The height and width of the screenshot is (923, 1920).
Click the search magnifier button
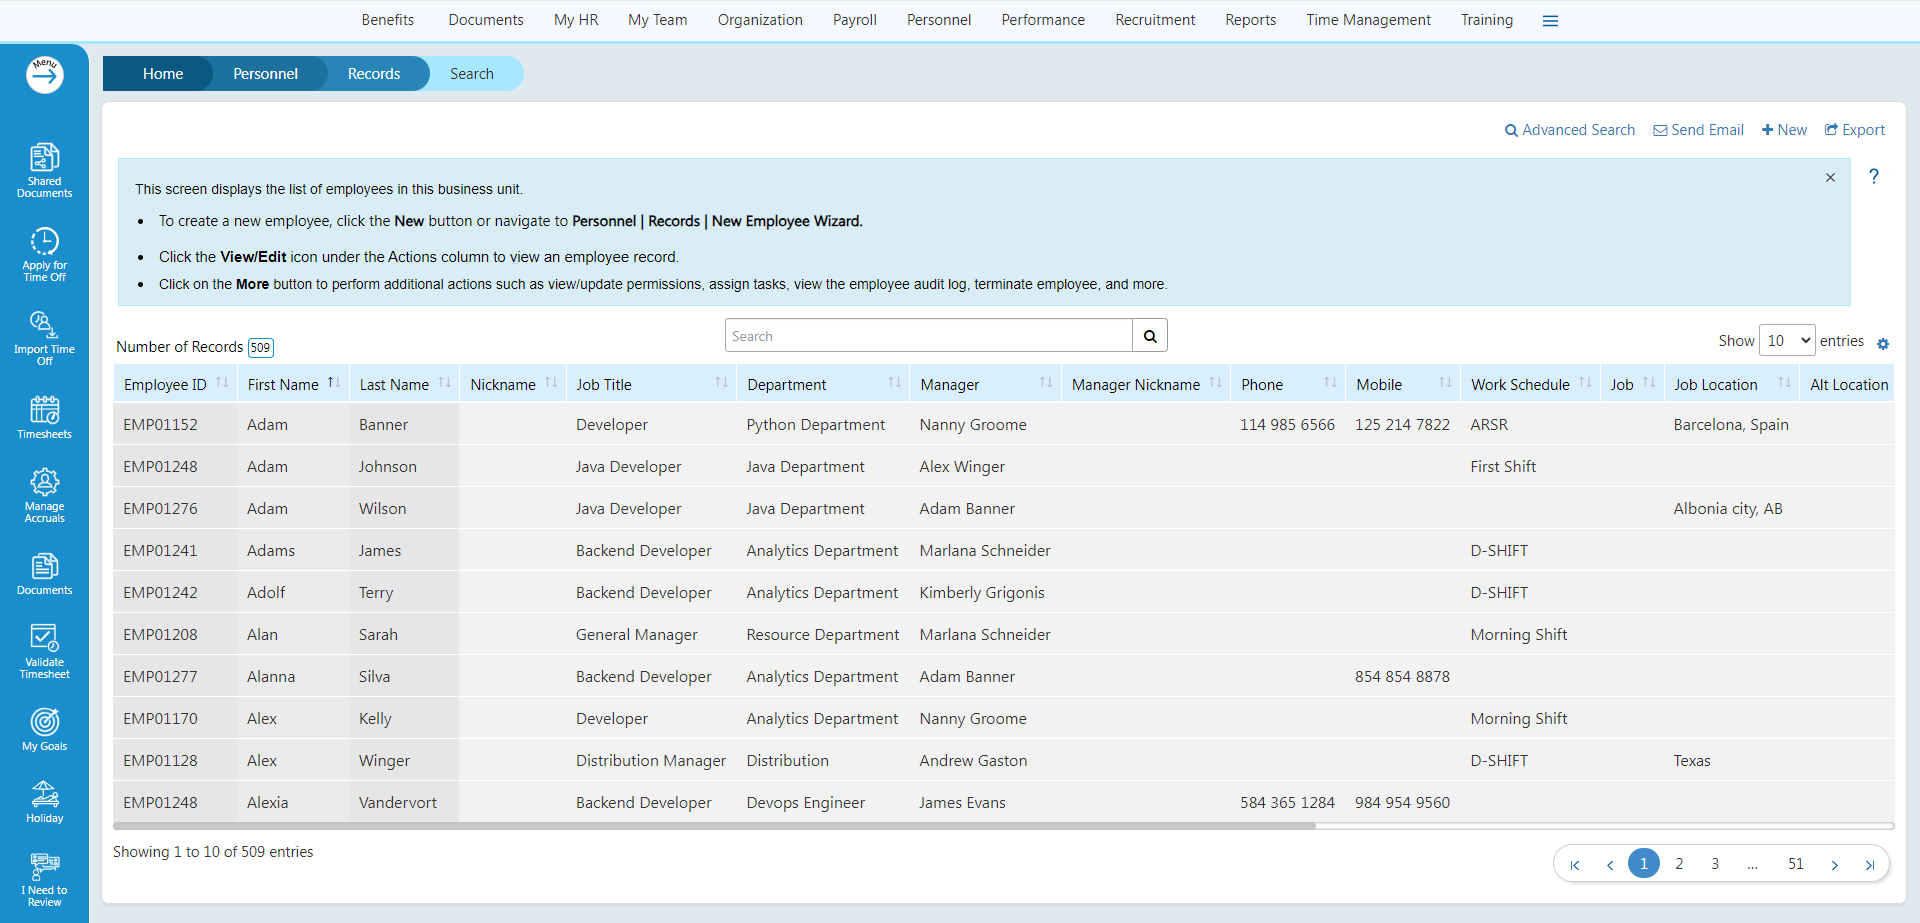coord(1149,335)
